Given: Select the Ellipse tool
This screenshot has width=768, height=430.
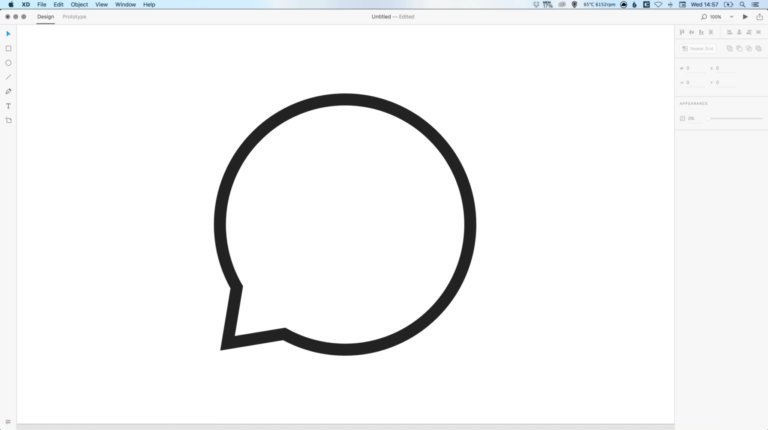Looking at the screenshot, I should [8, 63].
